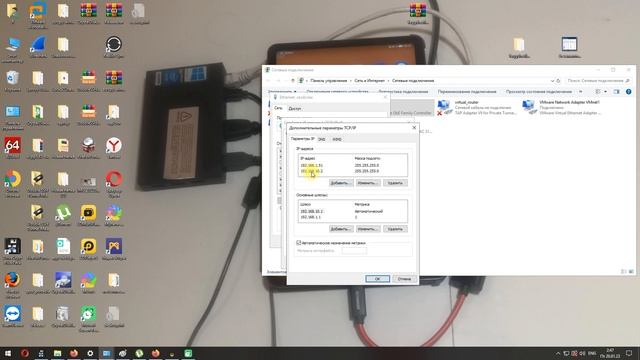This screenshot has width=640, height=360.
Task: Click the uTorrent icon in the taskbar
Action: pos(139,353)
